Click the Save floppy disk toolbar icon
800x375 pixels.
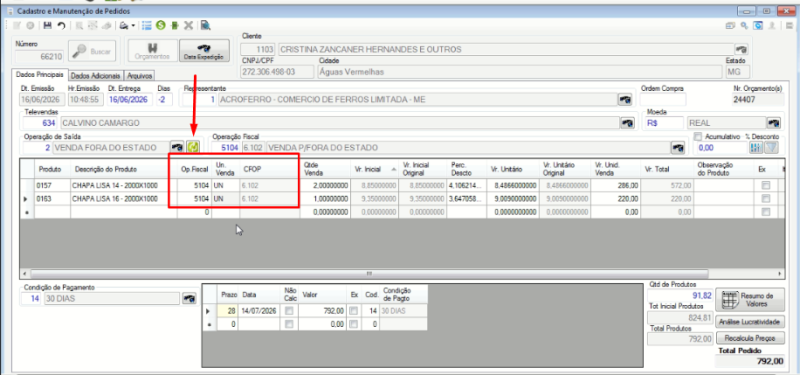click(48, 25)
